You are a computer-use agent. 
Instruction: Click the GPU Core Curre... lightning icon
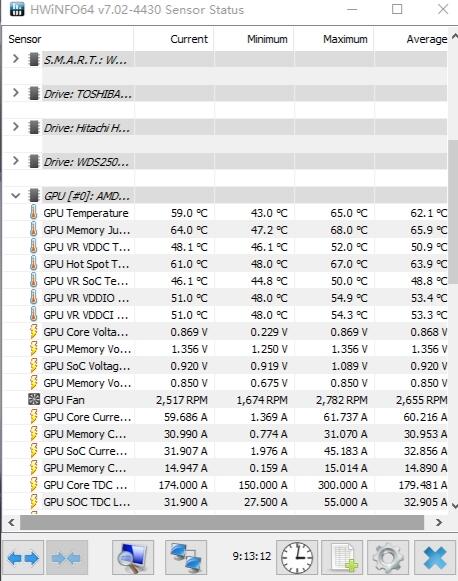[33, 417]
